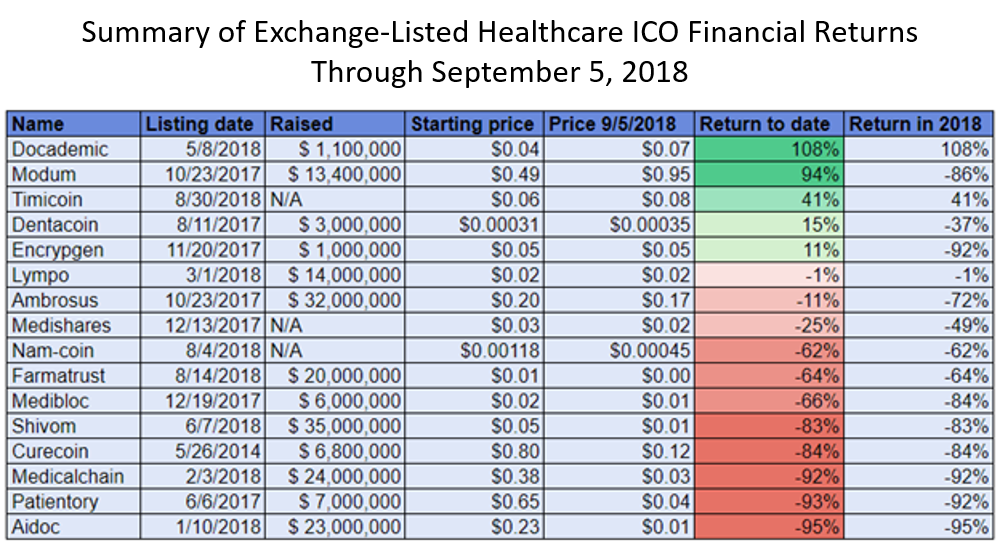Image resolution: width=1000 pixels, height=548 pixels.
Task: Click the Price 9/5/2018 header cell
Action: point(619,124)
